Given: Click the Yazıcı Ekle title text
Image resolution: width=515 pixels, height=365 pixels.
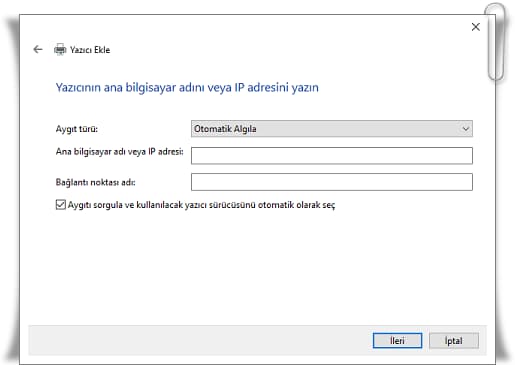Looking at the screenshot, I should coord(90,50).
